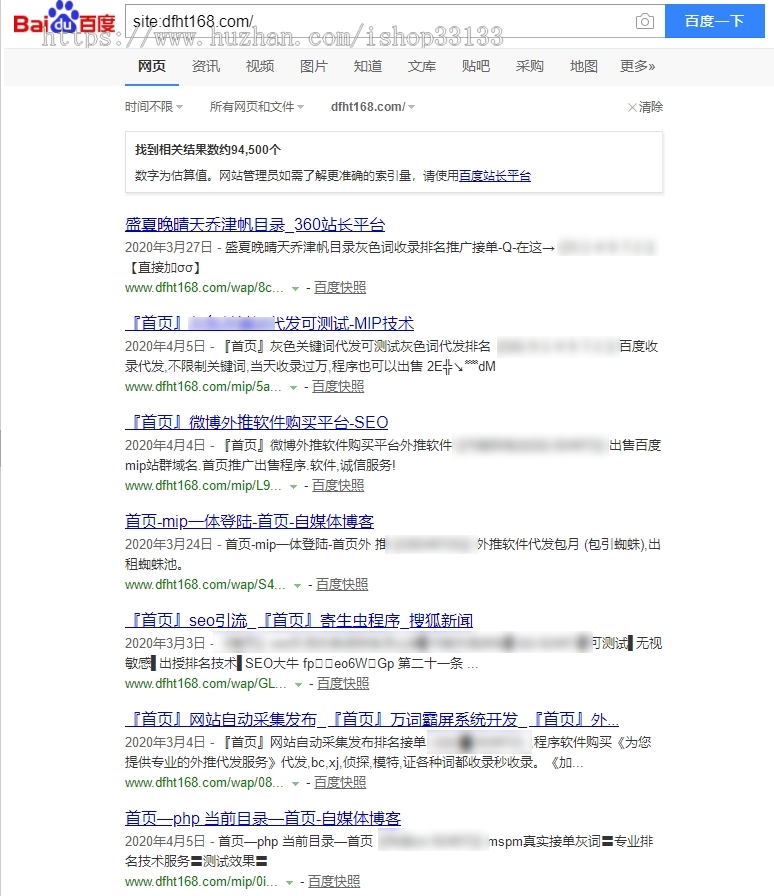
Task: Click date text 2020年3月27日
Action: click(169, 247)
